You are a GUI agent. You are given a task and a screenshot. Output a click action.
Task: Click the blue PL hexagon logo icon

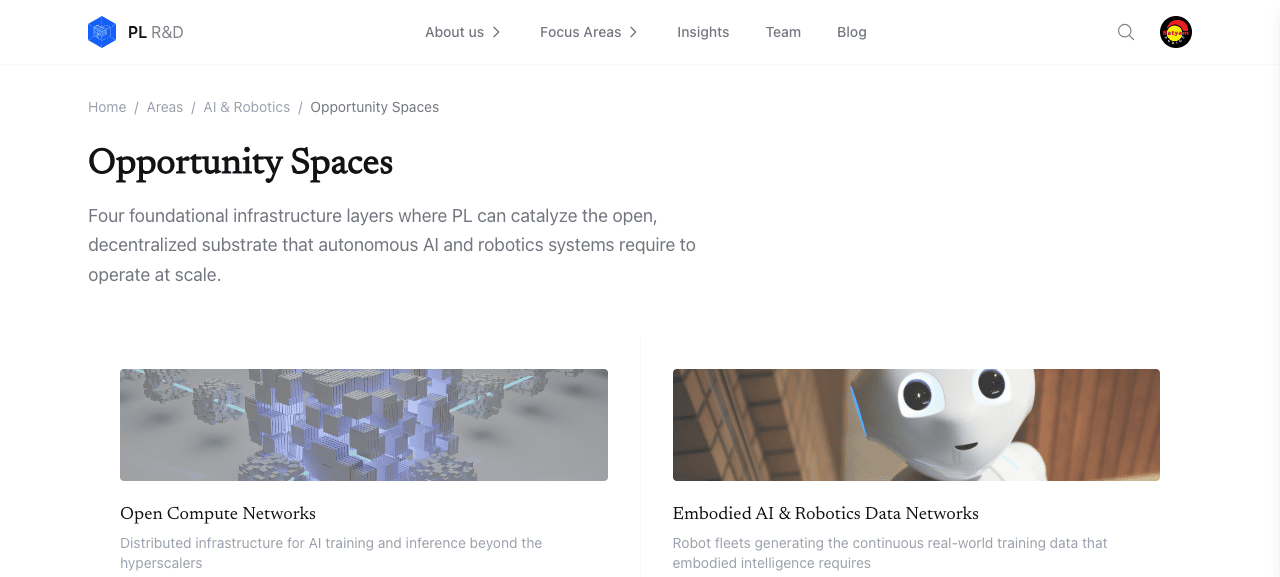[102, 32]
